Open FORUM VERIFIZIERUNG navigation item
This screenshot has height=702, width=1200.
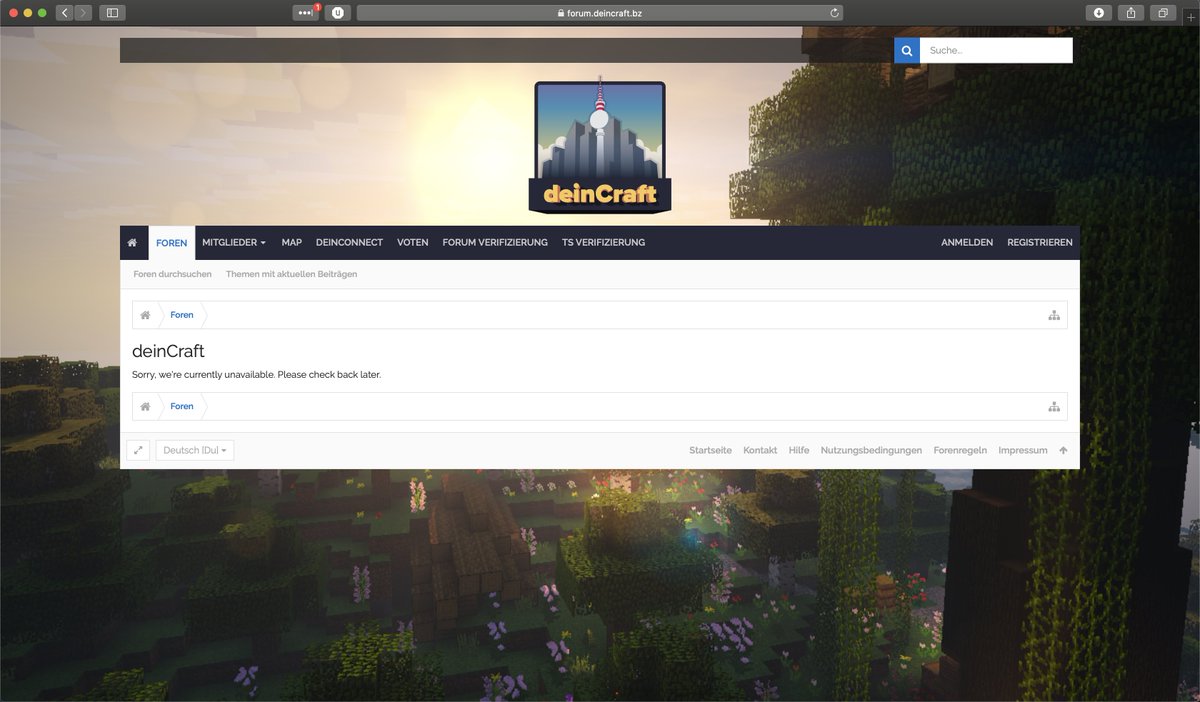(x=495, y=243)
